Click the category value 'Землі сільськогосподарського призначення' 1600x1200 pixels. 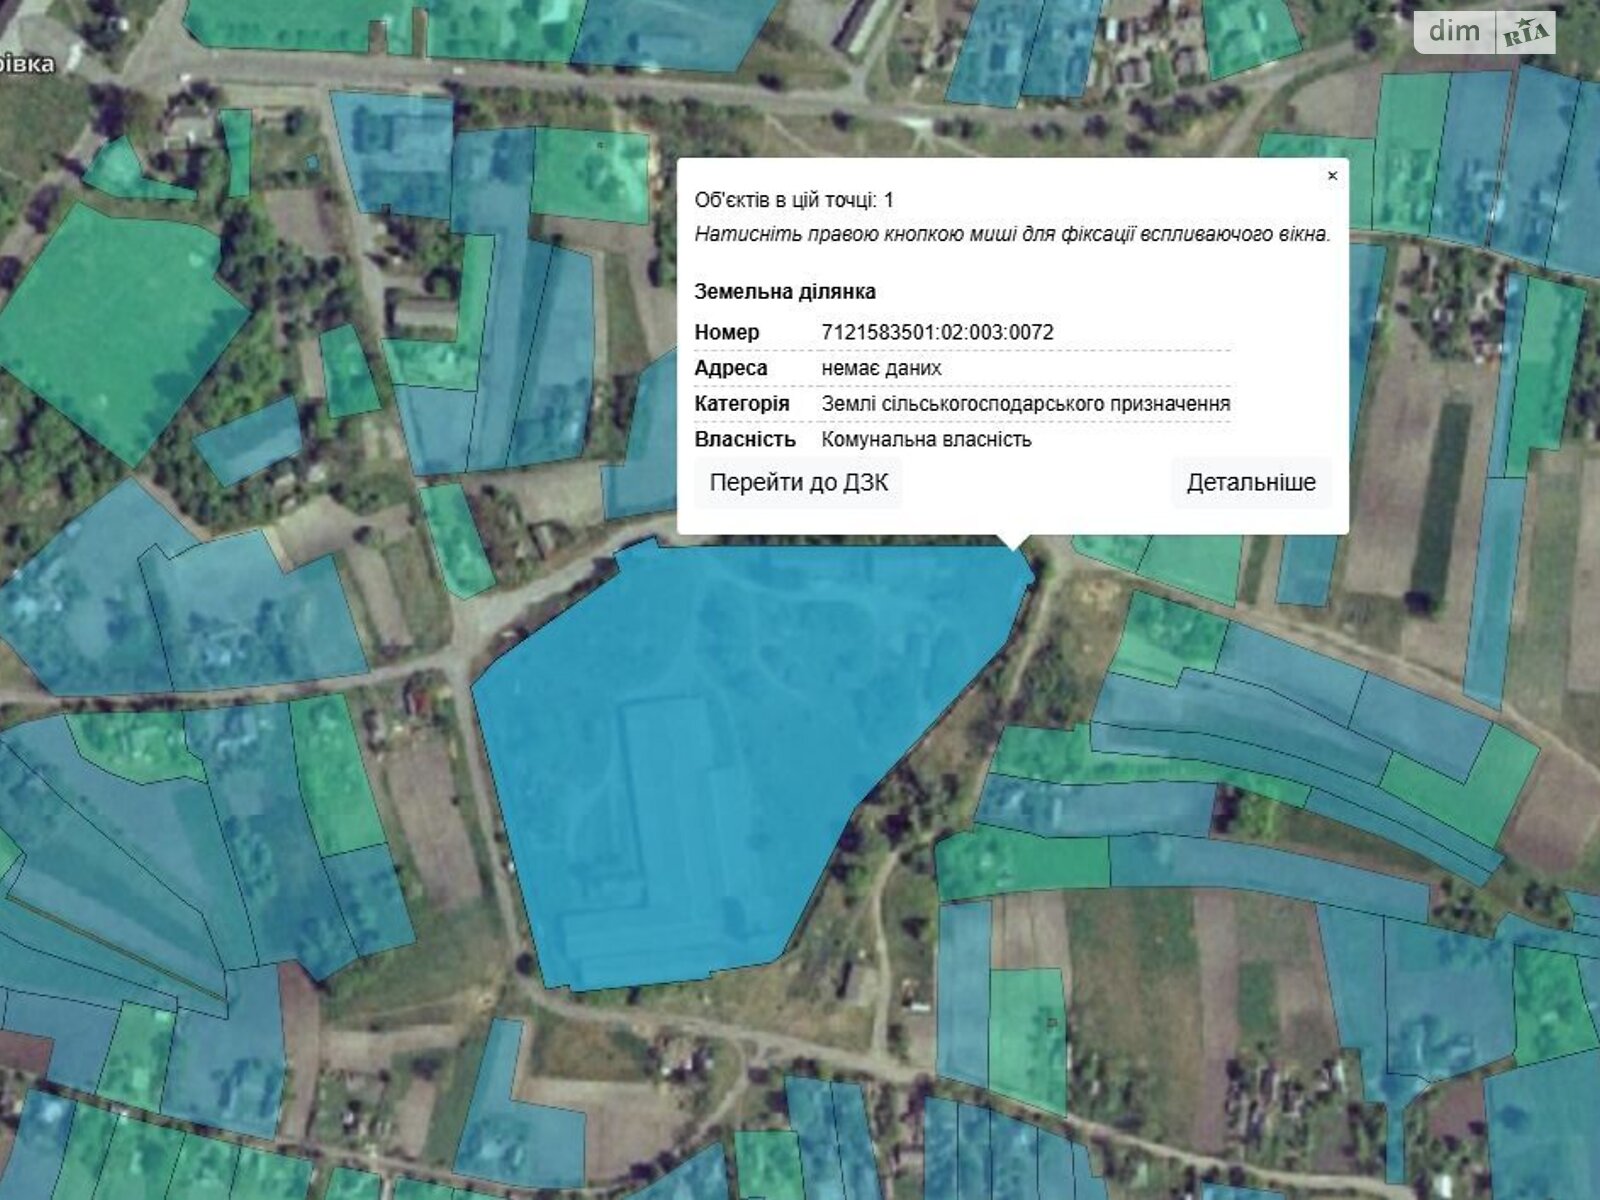pyautogui.click(x=1025, y=404)
